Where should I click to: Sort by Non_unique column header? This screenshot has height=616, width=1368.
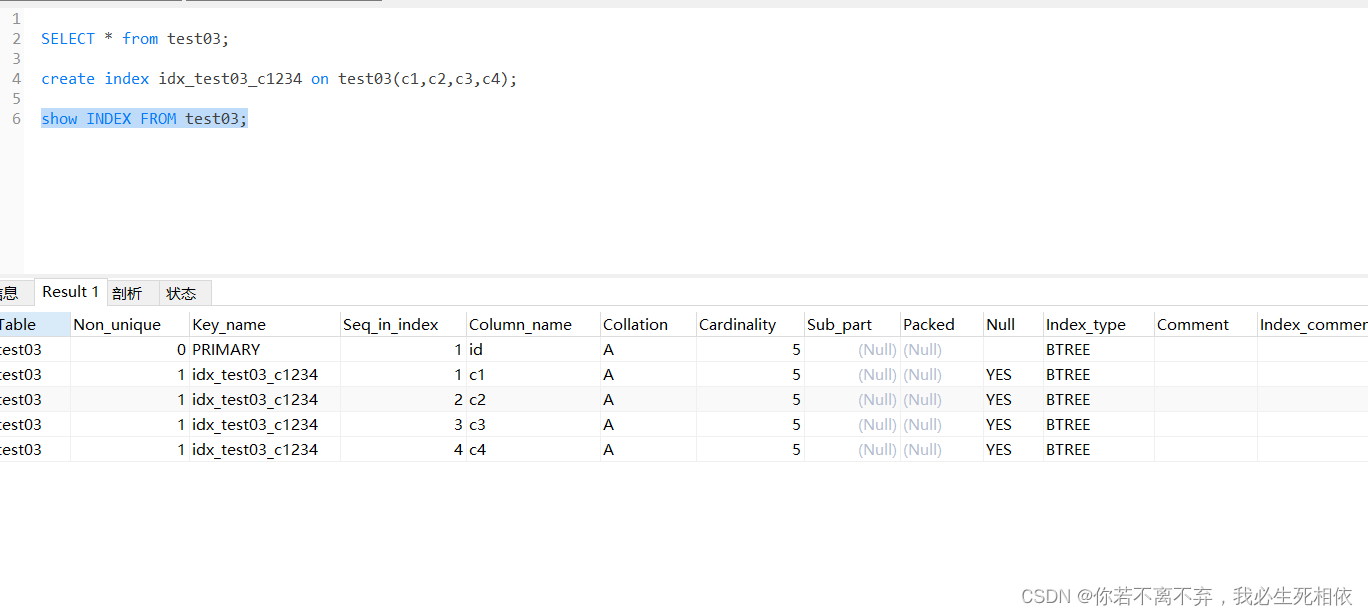pyautogui.click(x=117, y=324)
